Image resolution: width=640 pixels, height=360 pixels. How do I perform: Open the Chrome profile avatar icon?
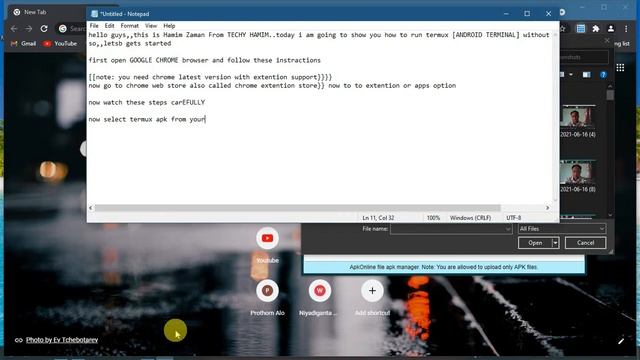tap(611, 29)
